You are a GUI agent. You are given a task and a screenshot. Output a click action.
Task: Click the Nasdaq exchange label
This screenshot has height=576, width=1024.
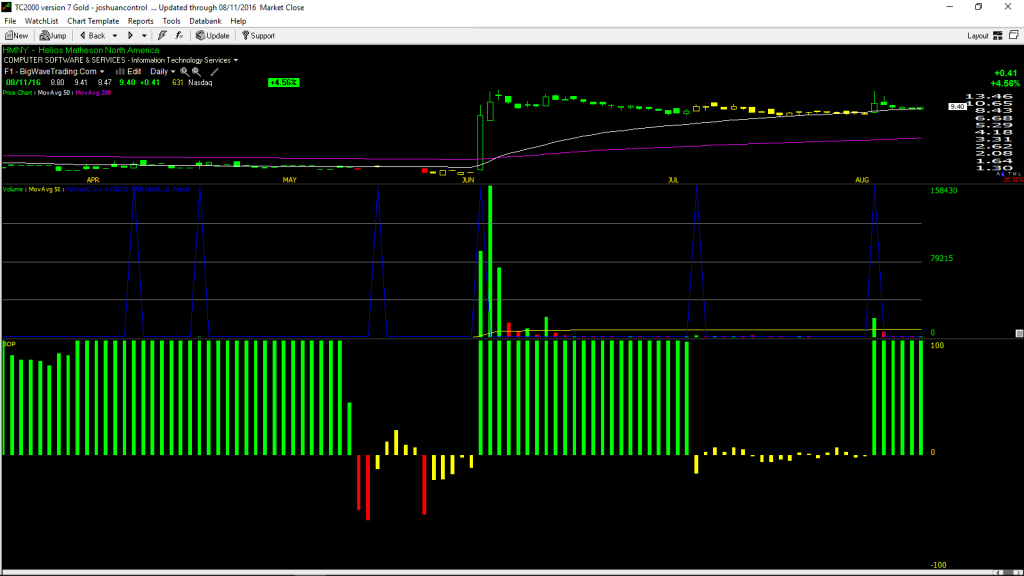pyautogui.click(x=200, y=83)
